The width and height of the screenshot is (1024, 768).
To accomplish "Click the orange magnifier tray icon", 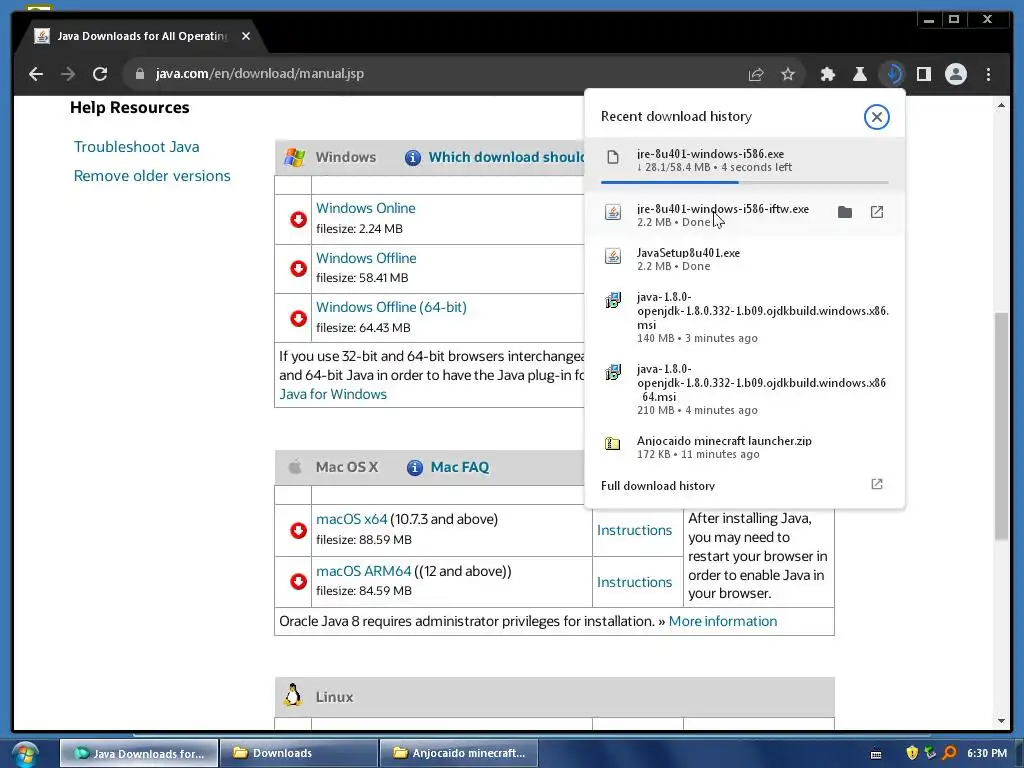I will (x=949, y=753).
